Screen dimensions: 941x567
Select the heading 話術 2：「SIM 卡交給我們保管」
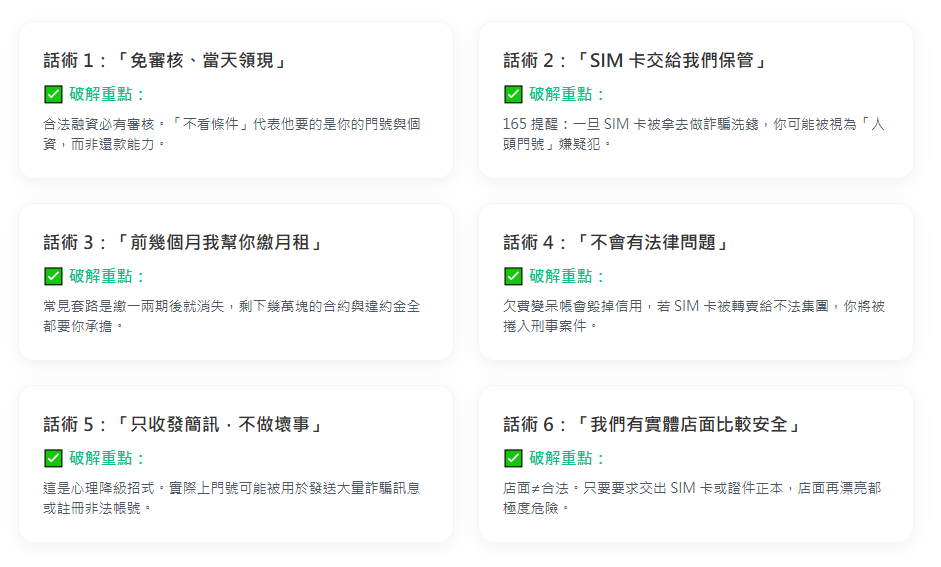[x=636, y=61]
